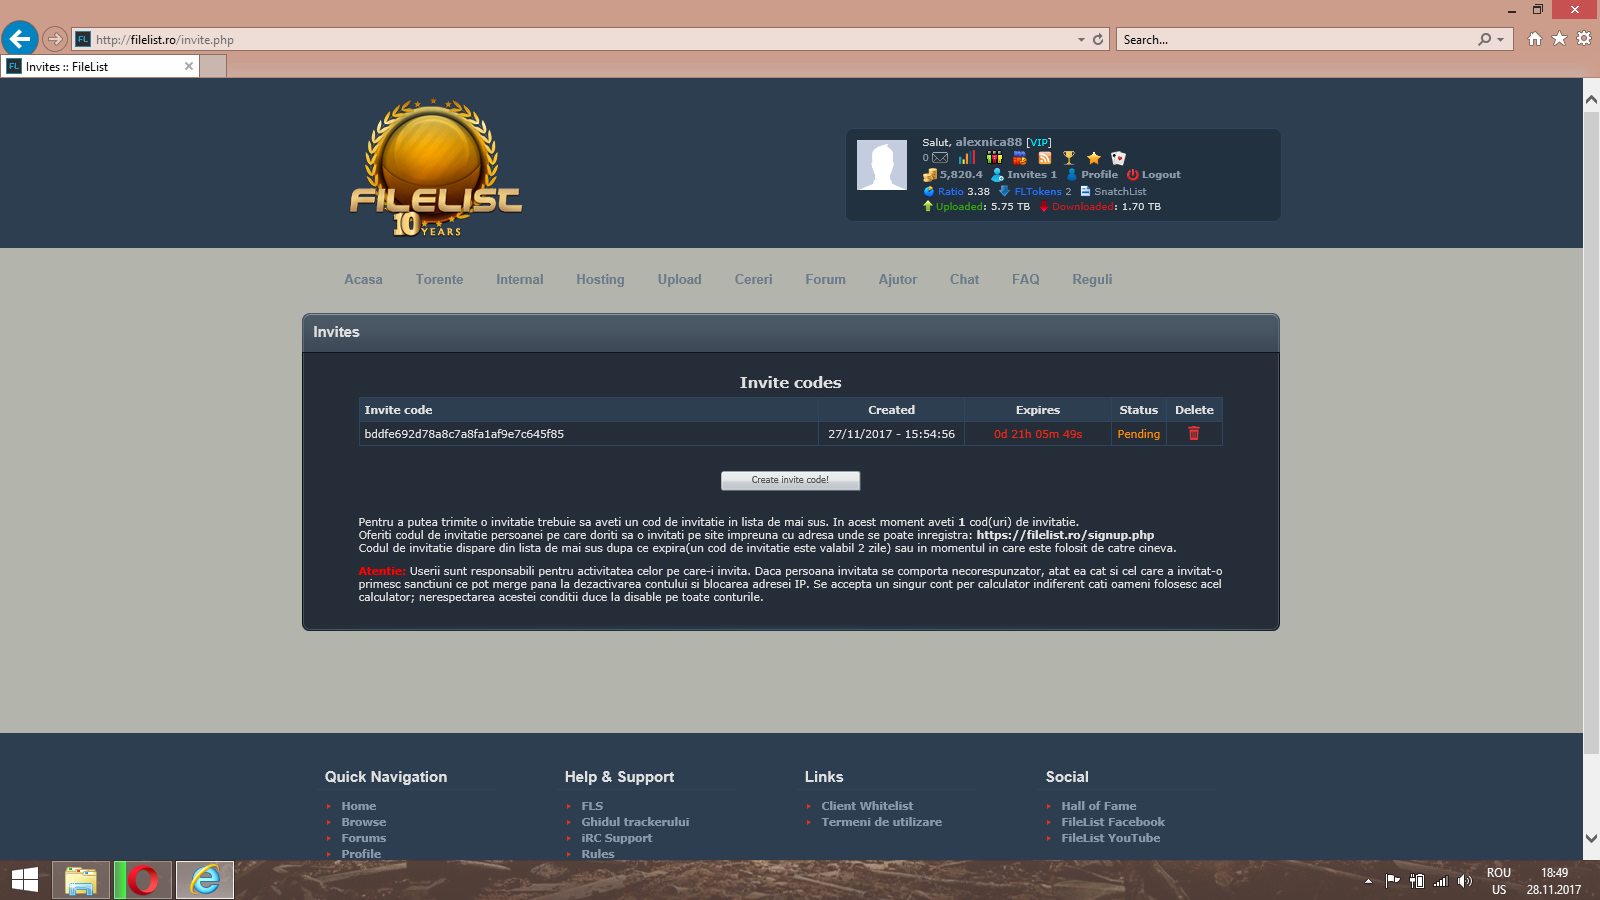Click the browser Back arrow button
Image resolution: width=1600 pixels, height=900 pixels.
(20, 39)
